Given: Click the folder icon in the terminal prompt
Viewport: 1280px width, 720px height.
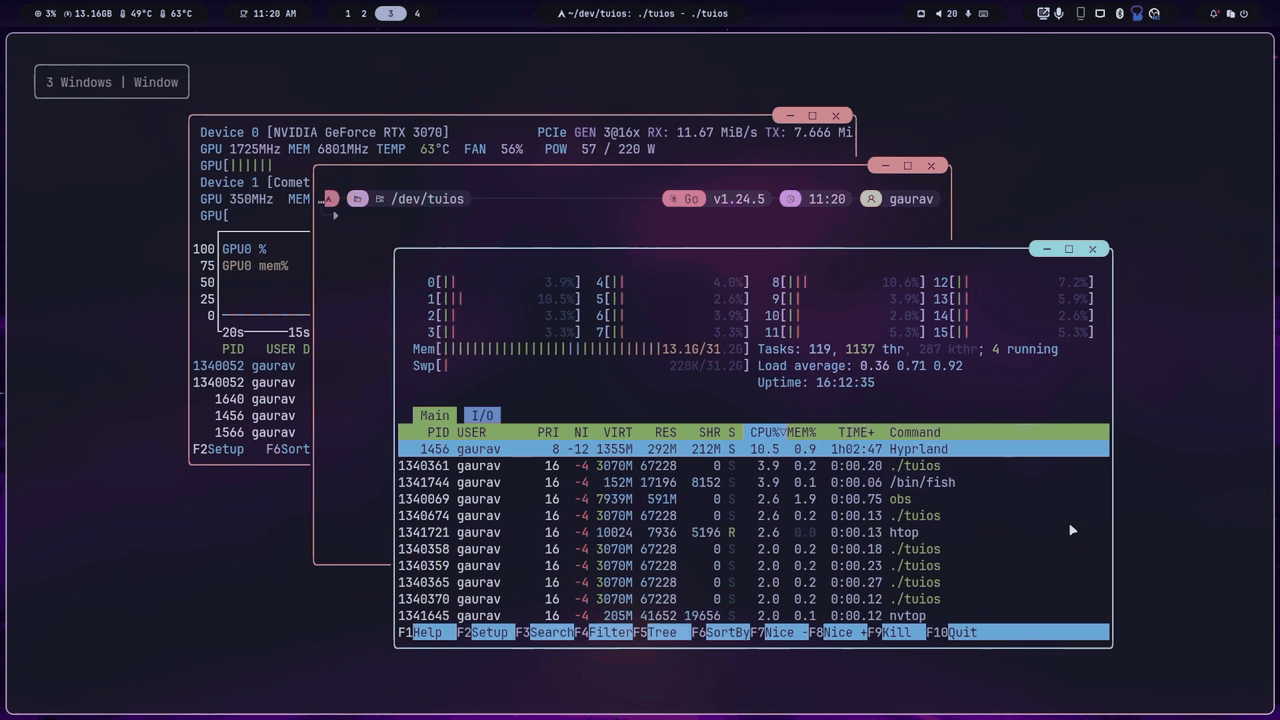Looking at the screenshot, I should 358,199.
